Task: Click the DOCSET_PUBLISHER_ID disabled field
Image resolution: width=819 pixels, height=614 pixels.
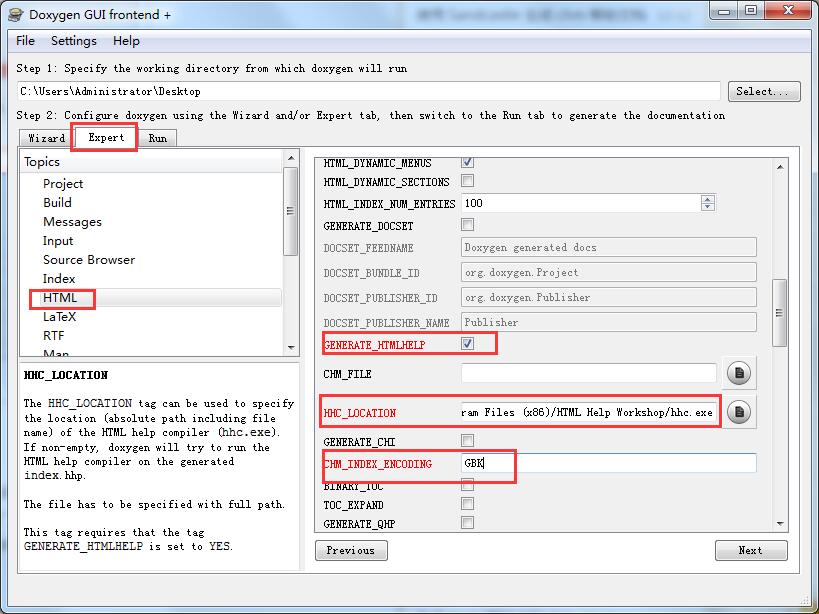Action: [609, 298]
